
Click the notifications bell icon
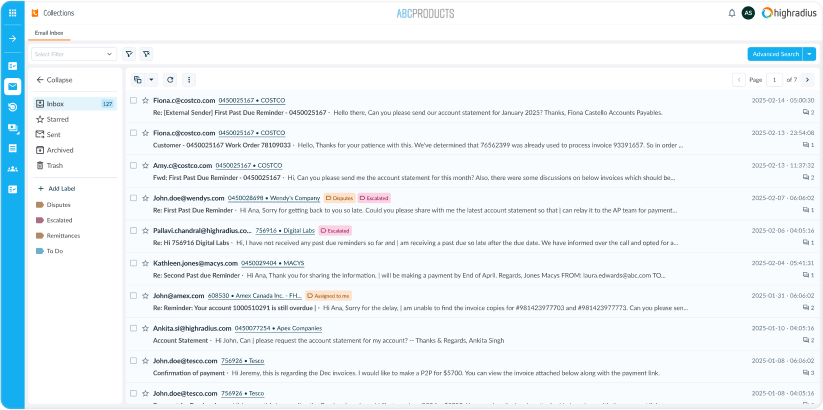point(732,13)
